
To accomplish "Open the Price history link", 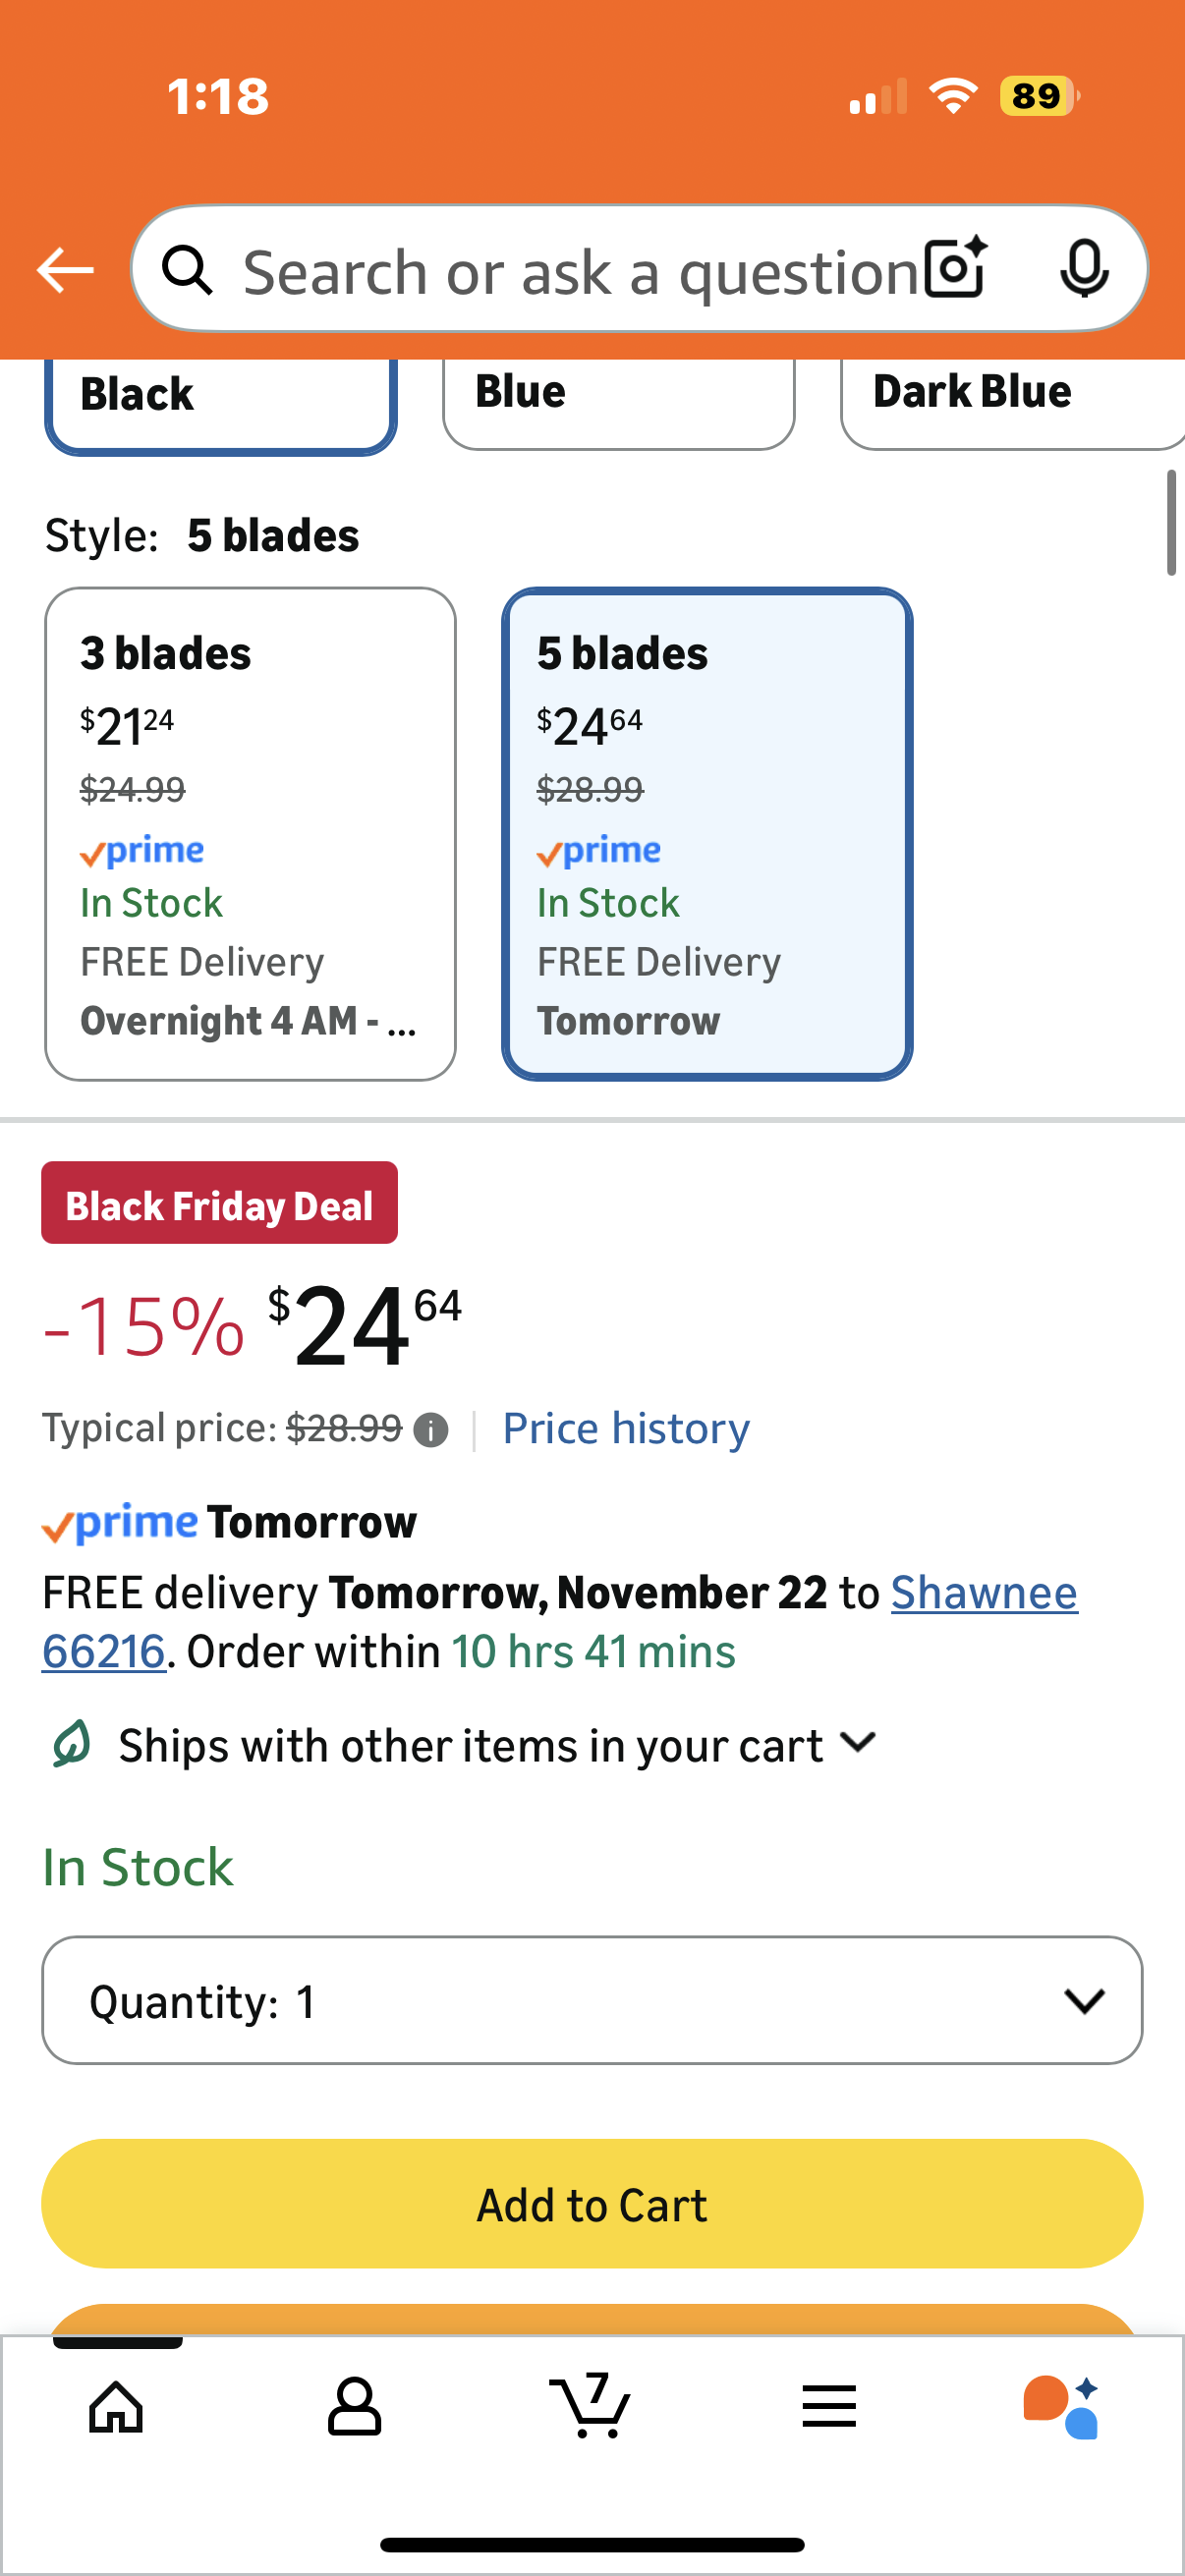I will 626,1428.
